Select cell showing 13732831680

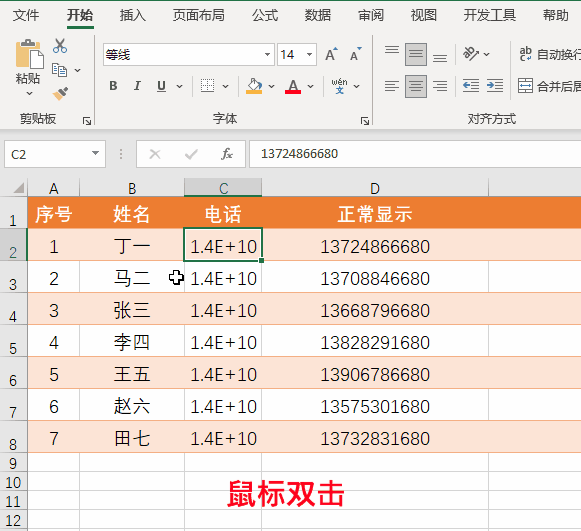click(375, 437)
